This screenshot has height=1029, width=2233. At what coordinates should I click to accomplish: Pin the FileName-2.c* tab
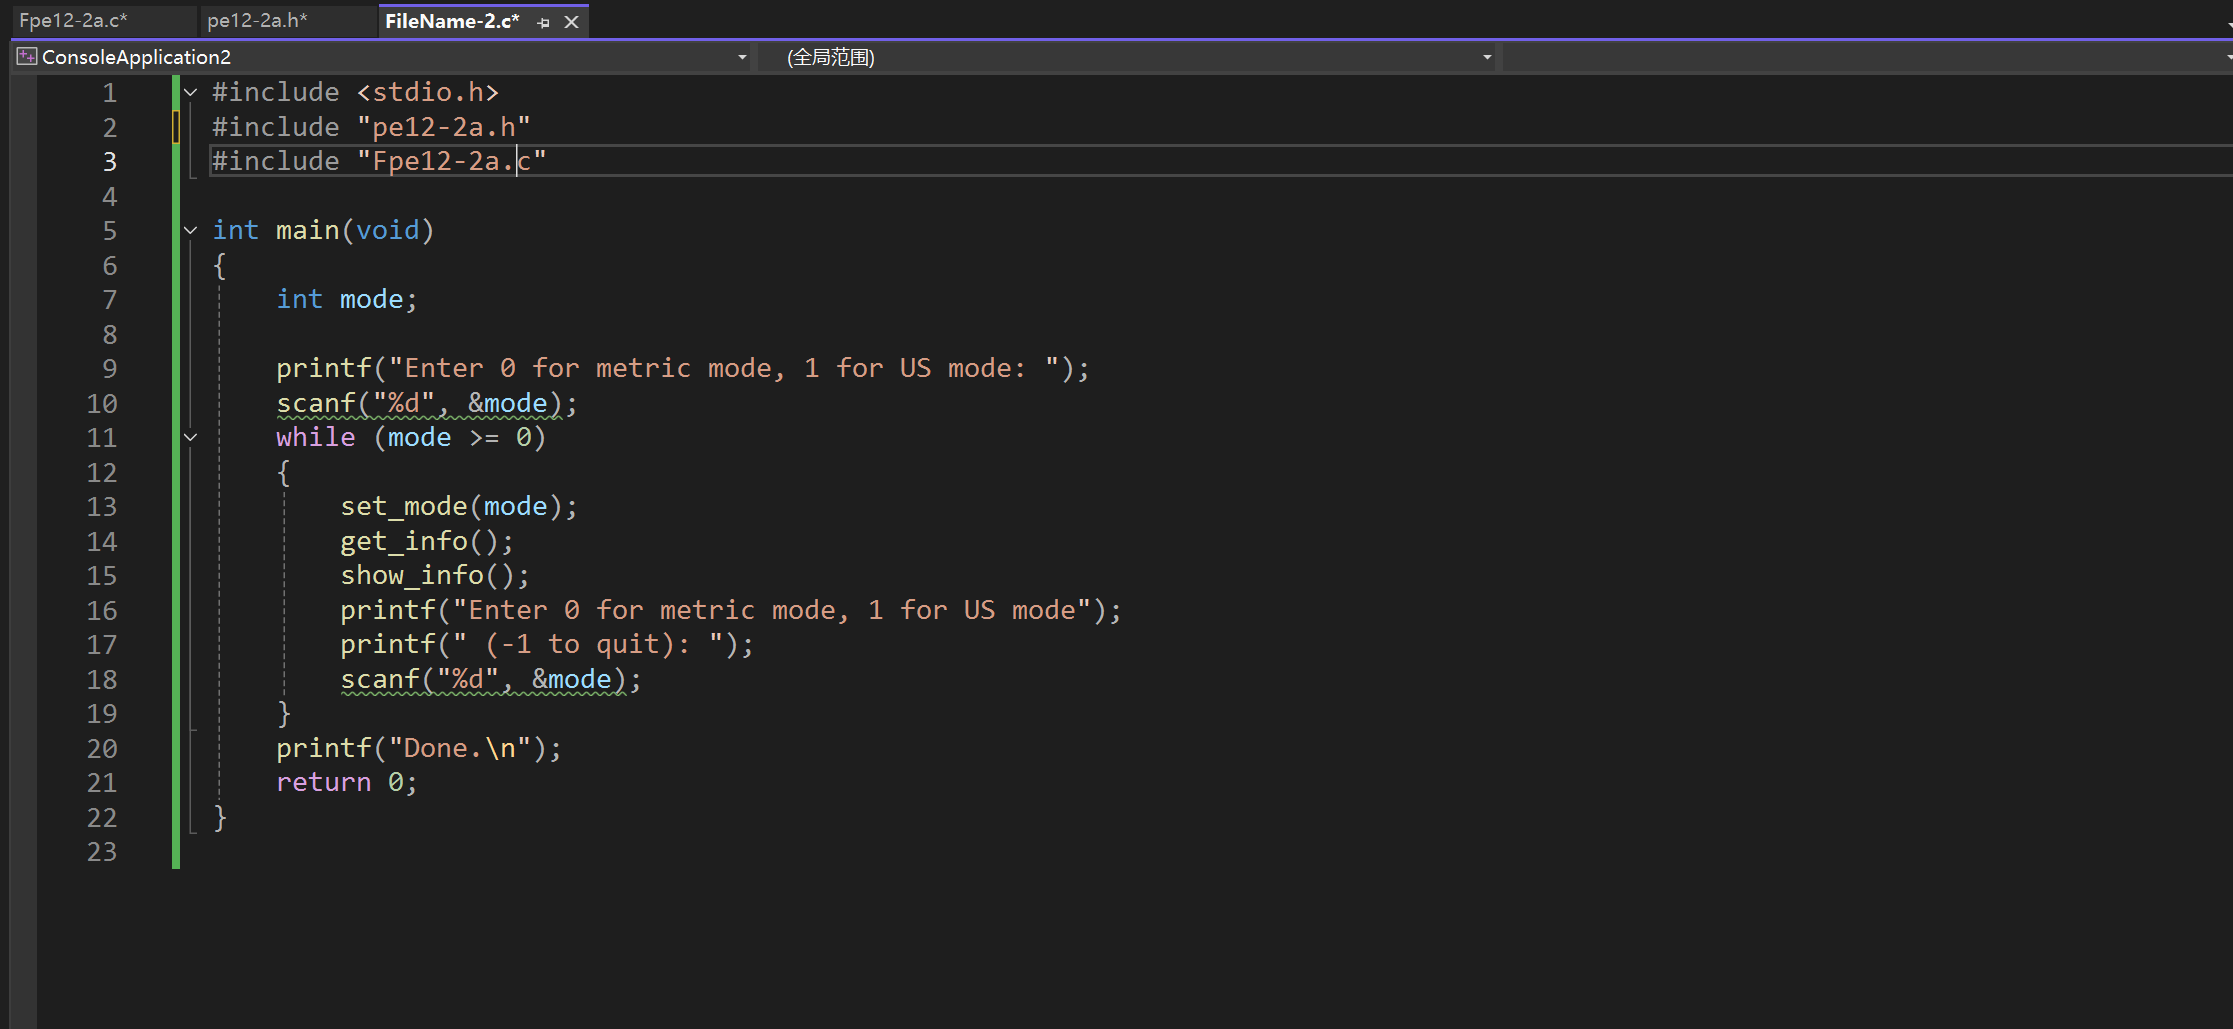point(543,22)
